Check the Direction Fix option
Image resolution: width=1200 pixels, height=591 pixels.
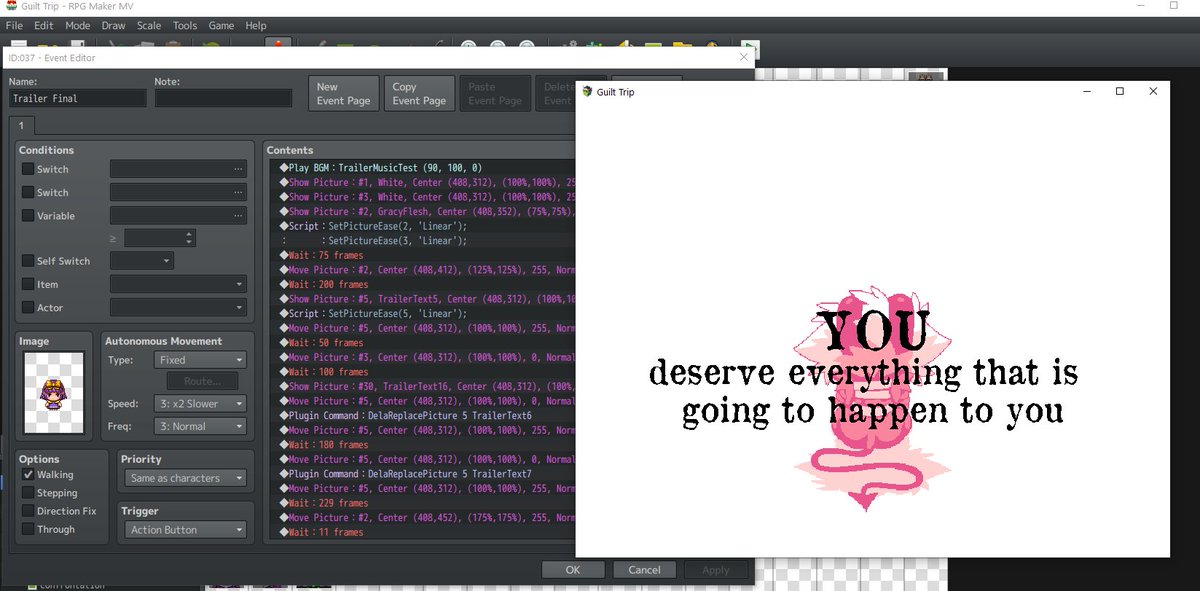28,511
